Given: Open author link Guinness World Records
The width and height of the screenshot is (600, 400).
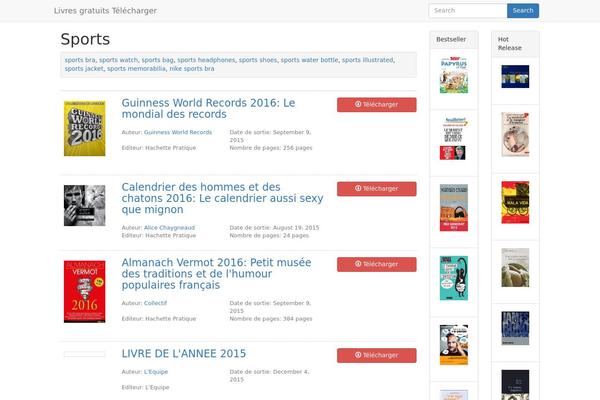Looking at the screenshot, I should (178, 132).
